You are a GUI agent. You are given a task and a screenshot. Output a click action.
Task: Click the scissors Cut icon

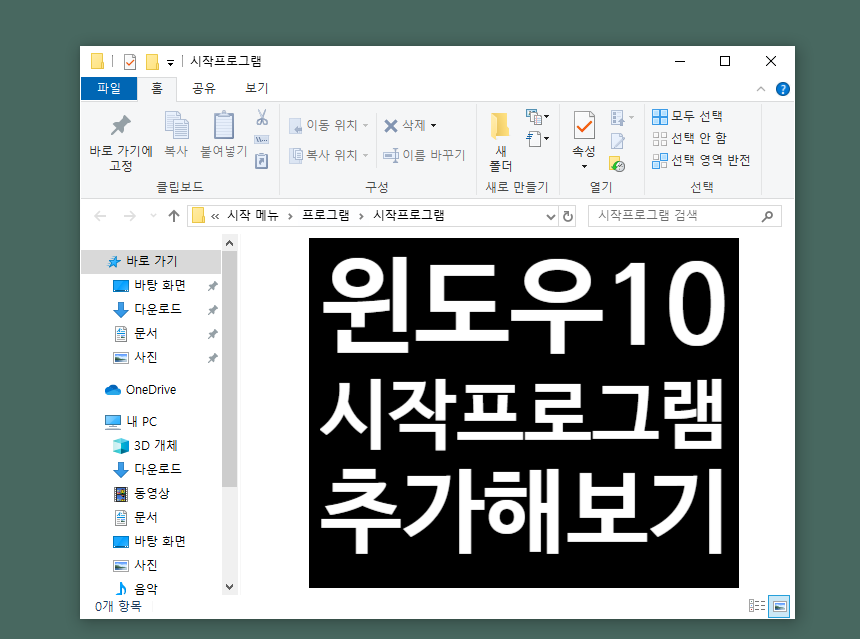click(260, 118)
